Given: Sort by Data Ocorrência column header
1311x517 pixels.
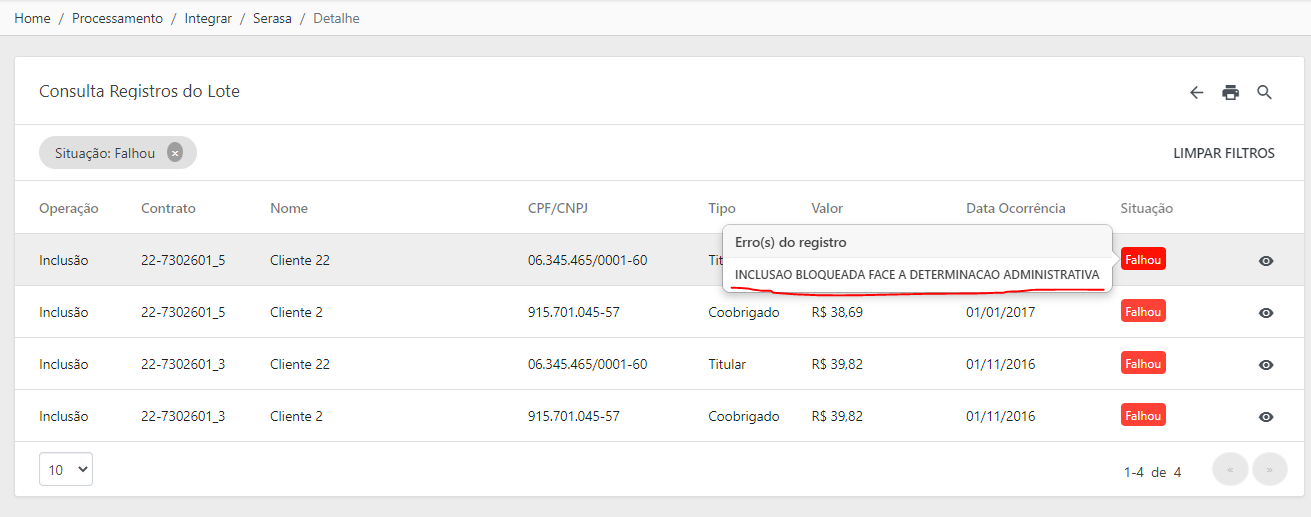Looking at the screenshot, I should (1016, 208).
